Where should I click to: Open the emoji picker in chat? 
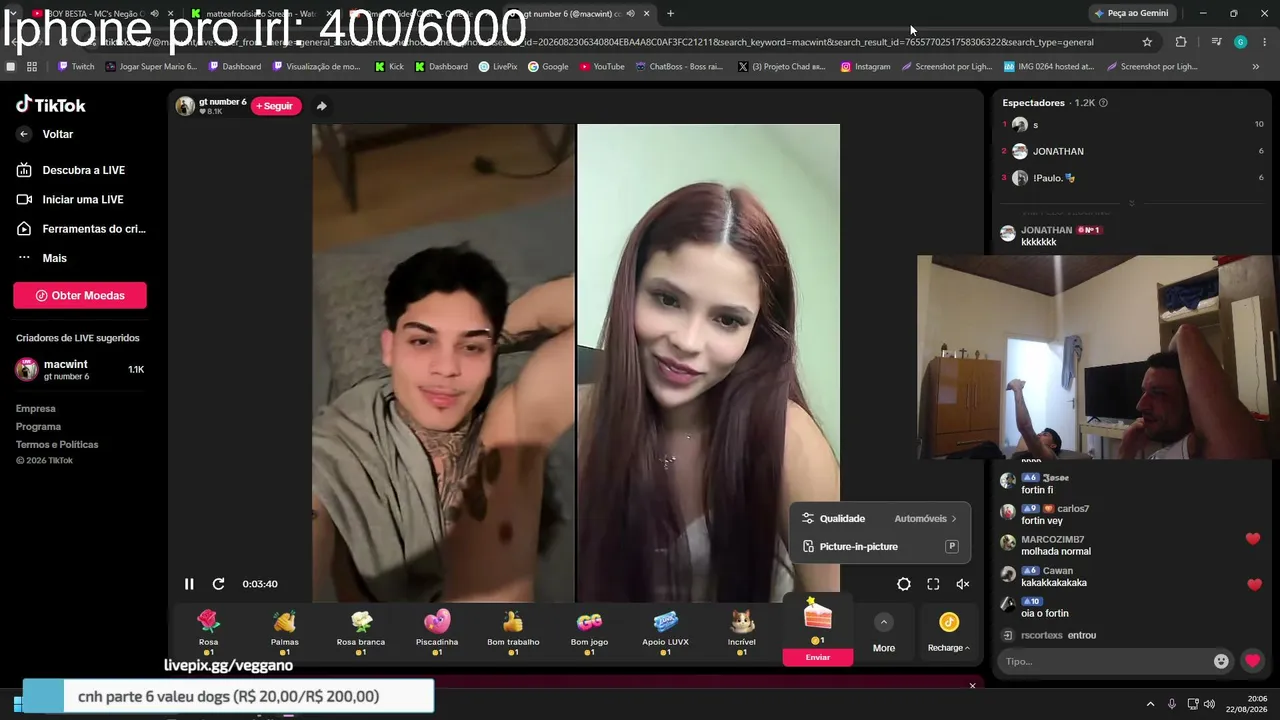point(1221,661)
